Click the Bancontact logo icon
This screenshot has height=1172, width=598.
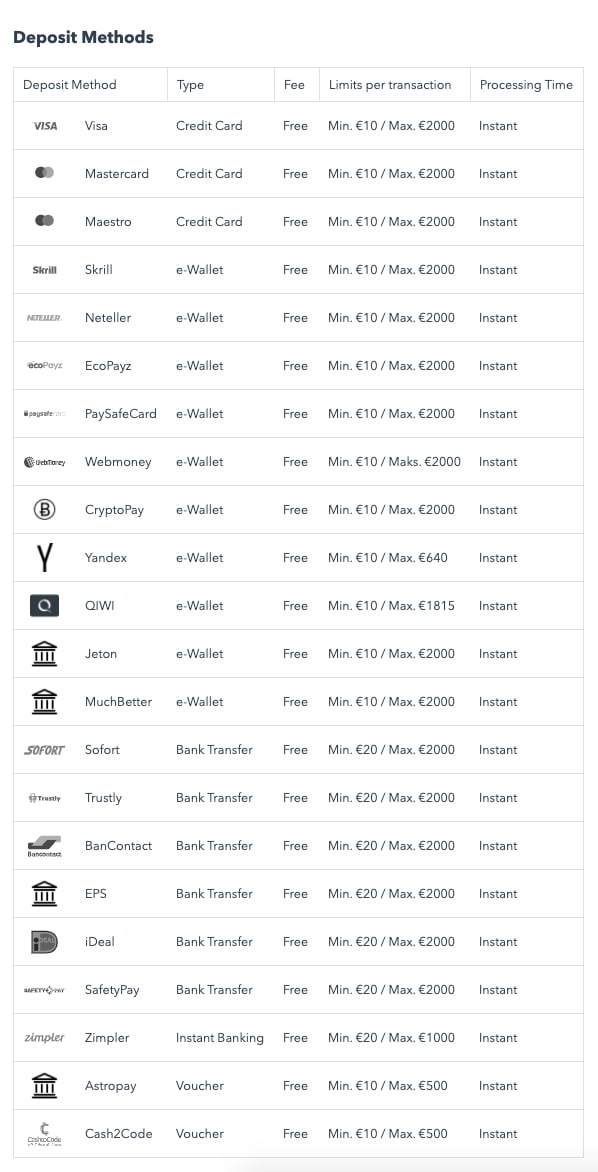click(x=44, y=846)
